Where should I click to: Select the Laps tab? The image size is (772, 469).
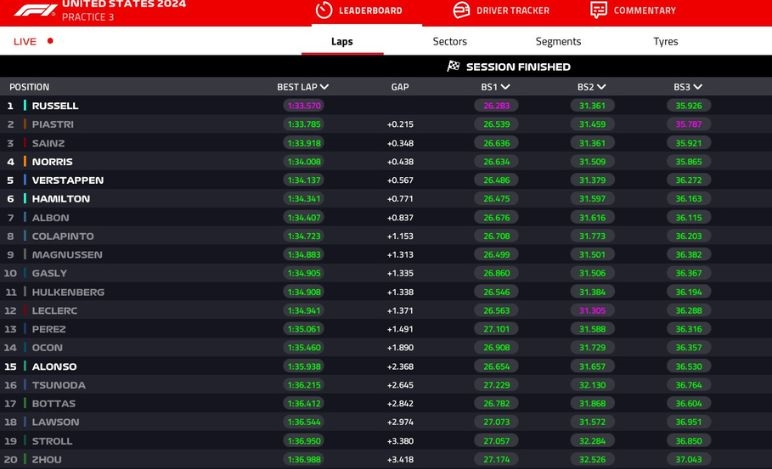coord(342,42)
